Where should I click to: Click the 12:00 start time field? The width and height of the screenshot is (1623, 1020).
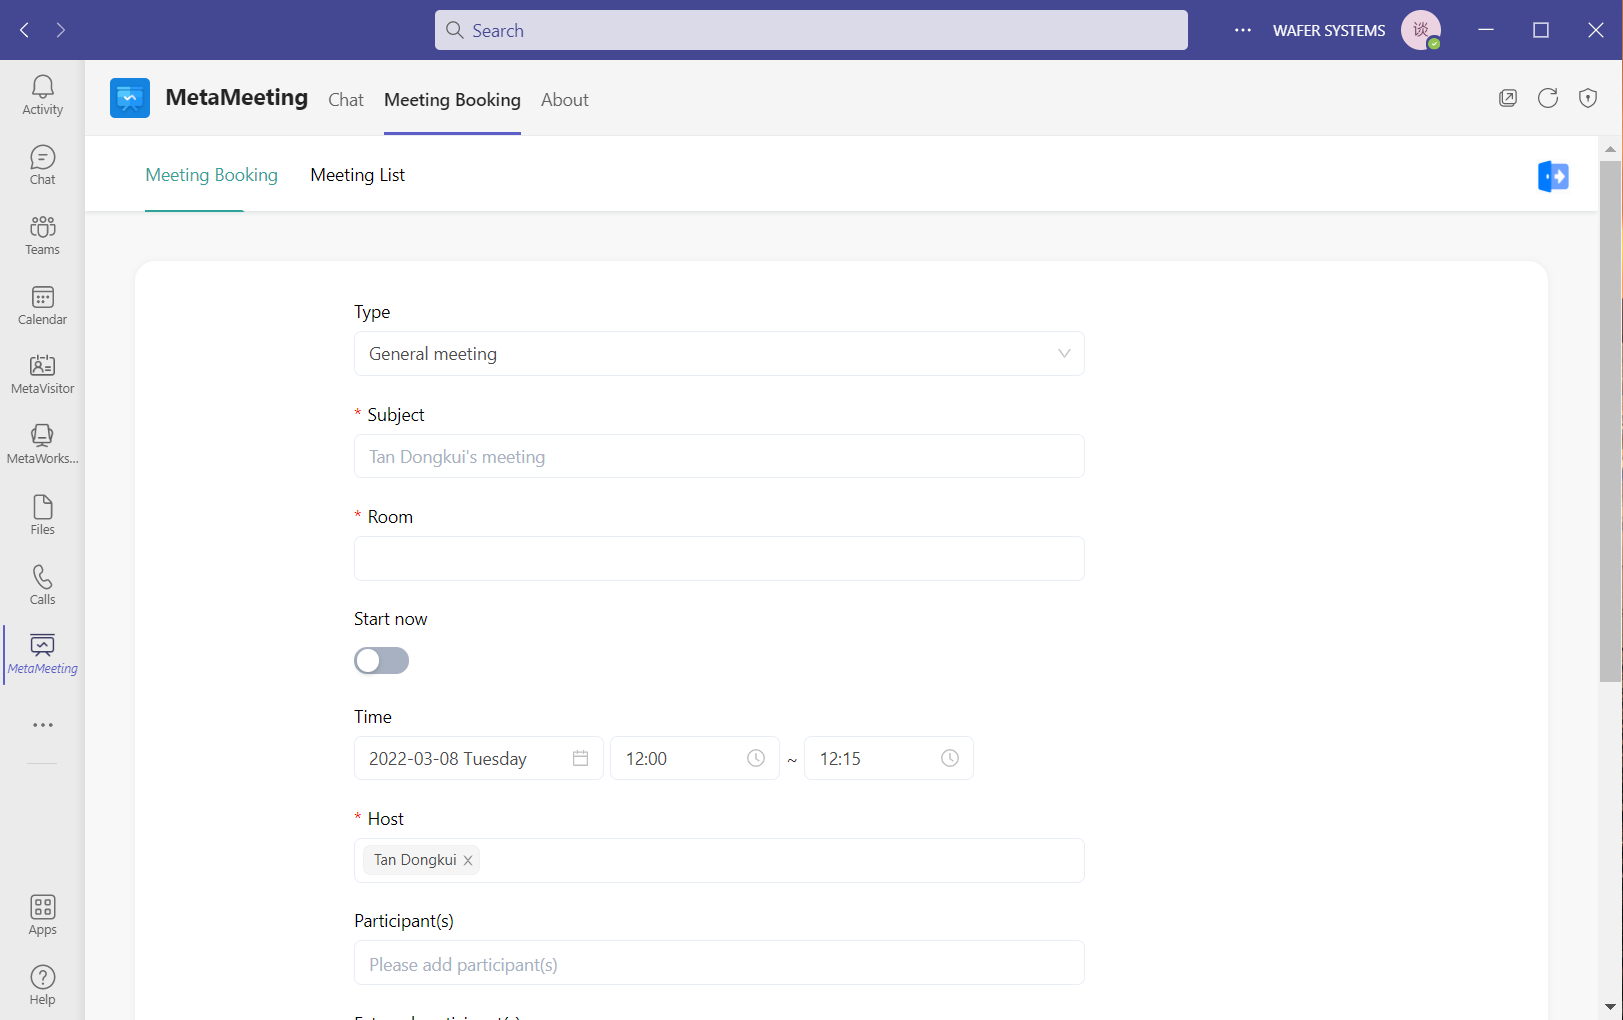[694, 758]
